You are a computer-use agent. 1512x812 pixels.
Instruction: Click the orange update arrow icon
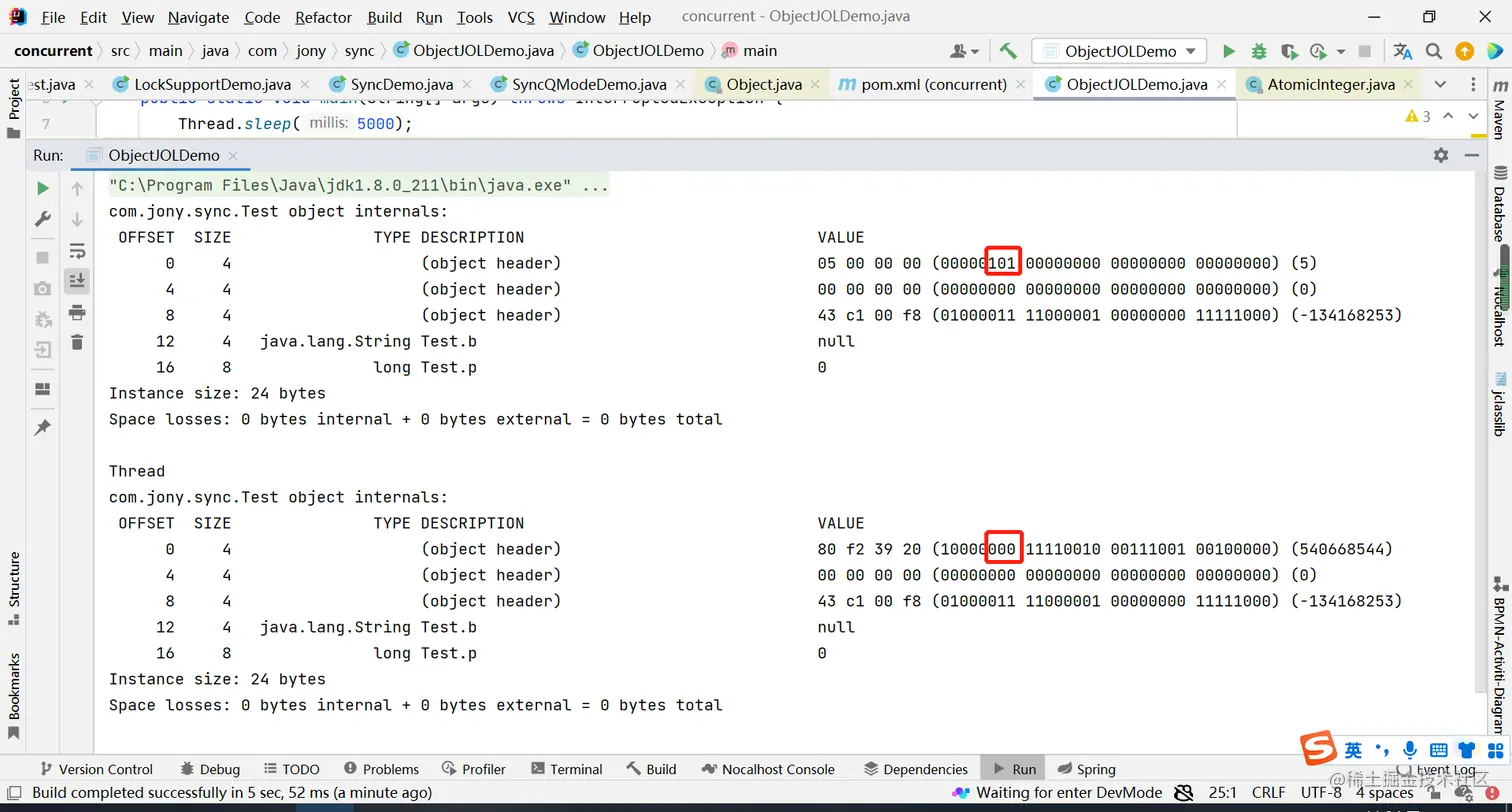(x=1464, y=51)
